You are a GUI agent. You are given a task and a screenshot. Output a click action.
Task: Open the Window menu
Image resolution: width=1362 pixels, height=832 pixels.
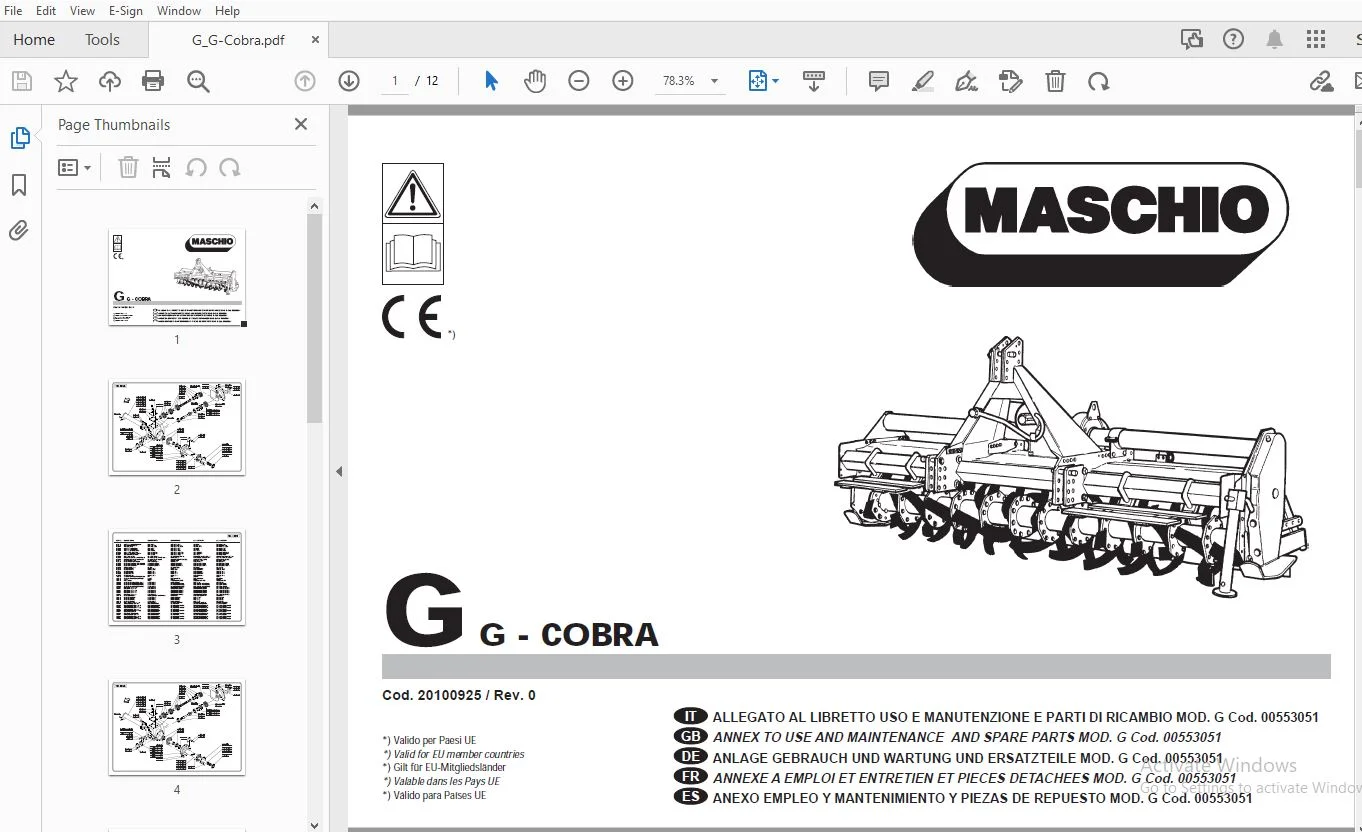coord(179,10)
